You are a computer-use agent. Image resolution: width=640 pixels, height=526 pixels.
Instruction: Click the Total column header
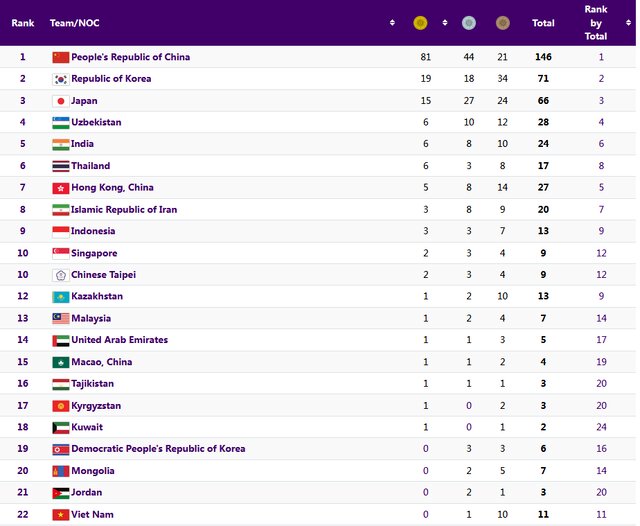pyautogui.click(x=543, y=22)
